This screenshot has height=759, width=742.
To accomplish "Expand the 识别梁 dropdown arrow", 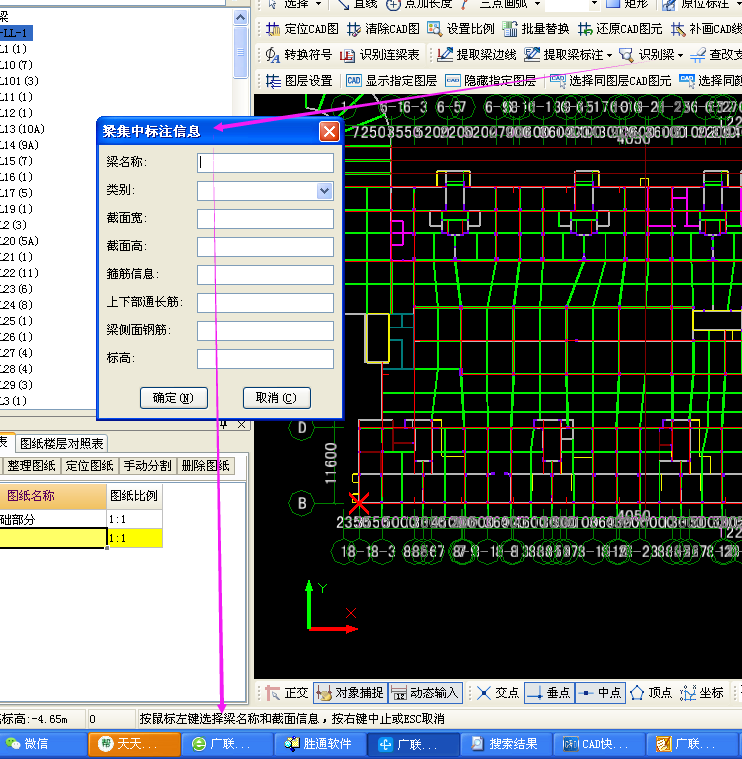I will [x=680, y=55].
